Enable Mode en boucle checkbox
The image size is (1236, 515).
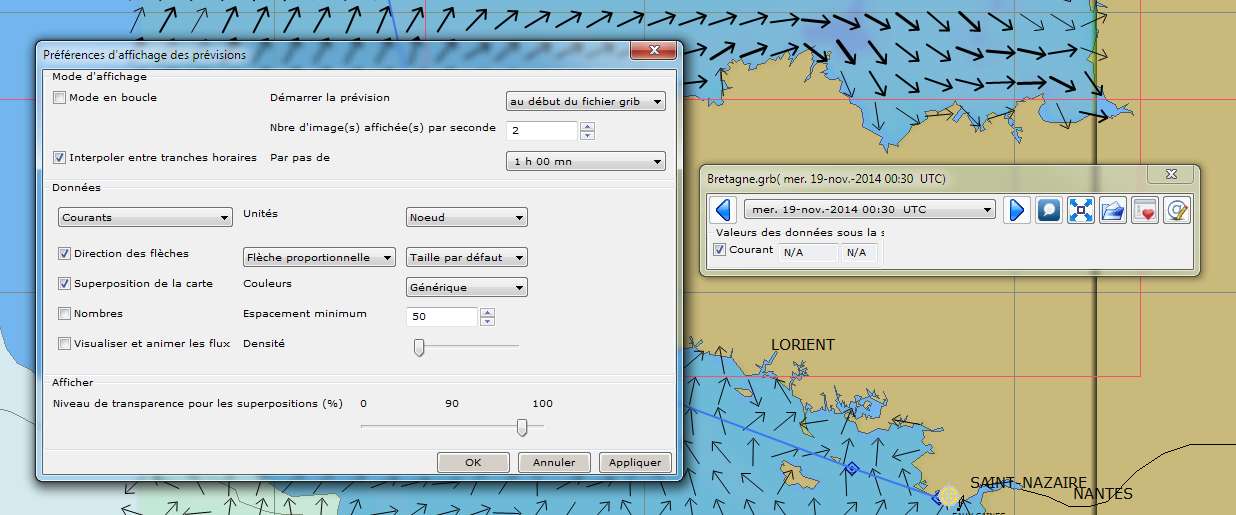click(x=60, y=98)
